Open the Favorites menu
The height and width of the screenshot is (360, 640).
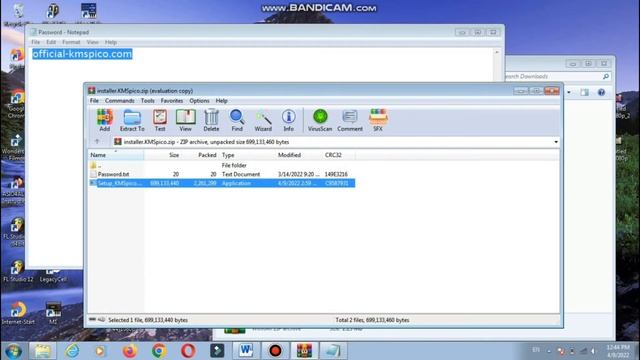coord(172,100)
